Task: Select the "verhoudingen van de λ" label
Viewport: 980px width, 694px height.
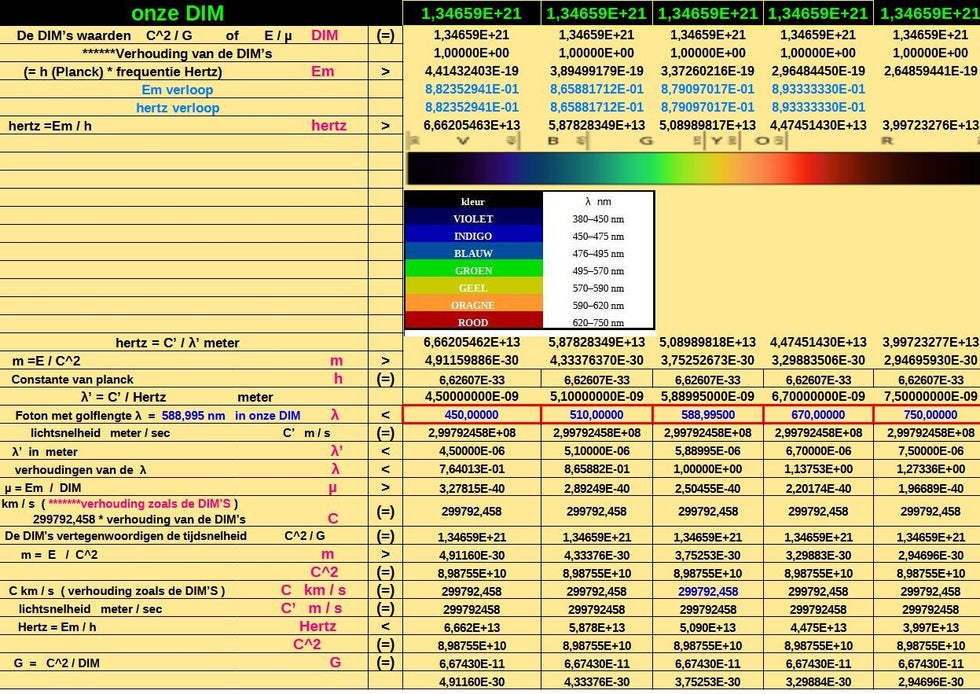Action: (81, 470)
